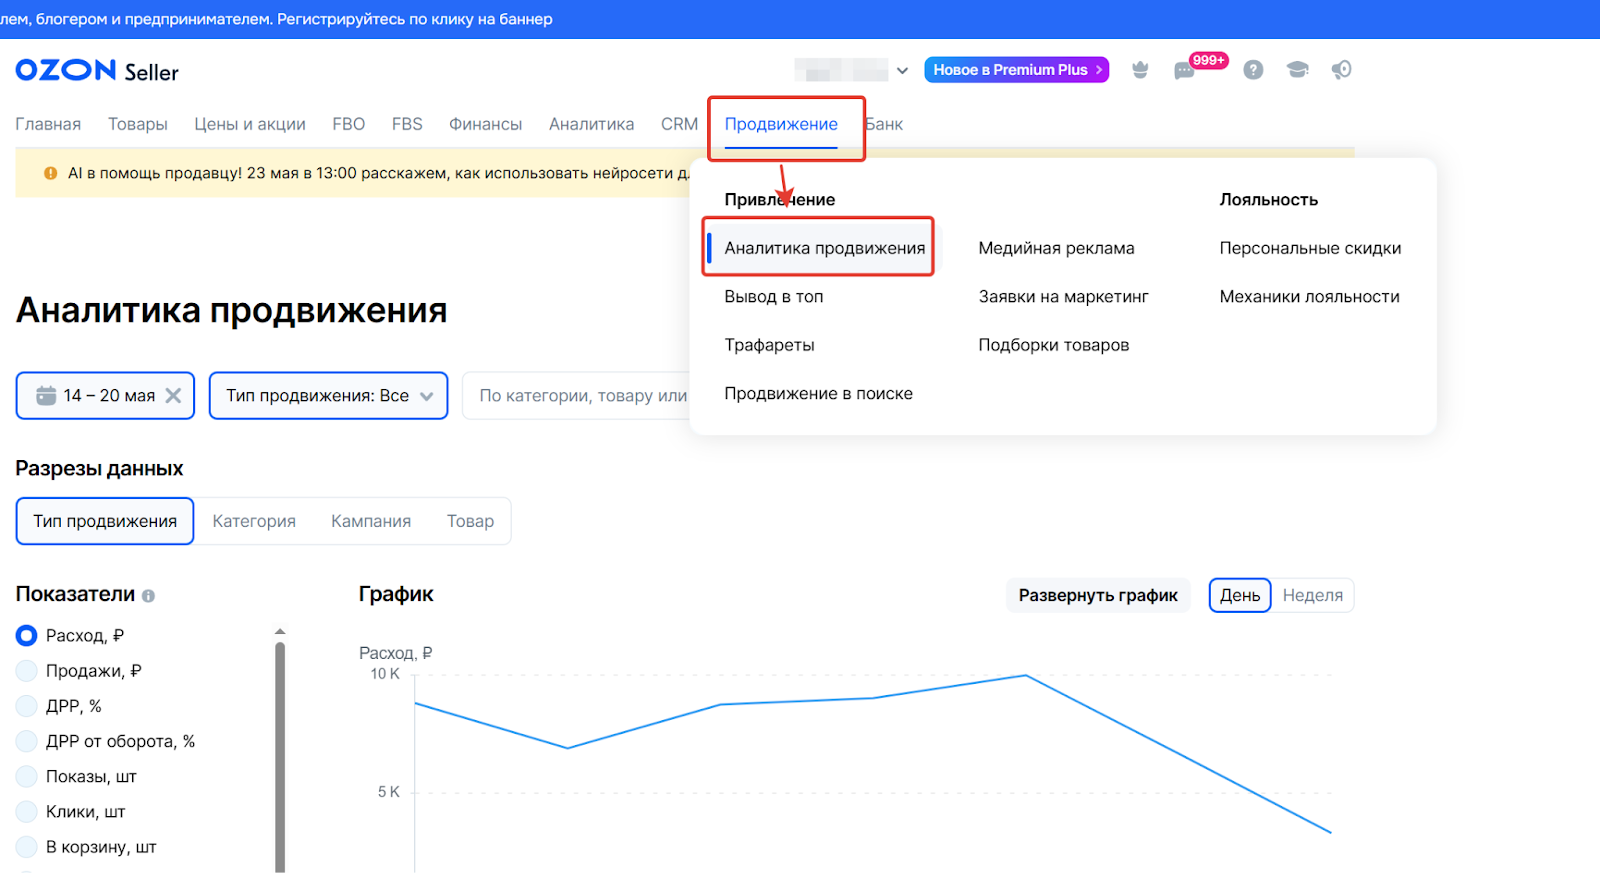1600x873 pixels.
Task: Open the crown premium icon in header
Action: (x=1140, y=70)
